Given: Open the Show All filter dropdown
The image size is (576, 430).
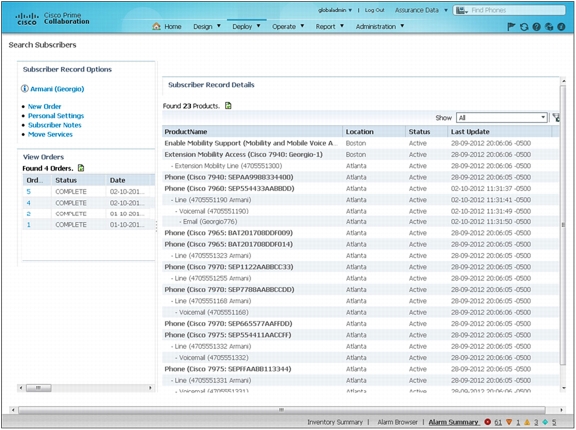Looking at the screenshot, I should [502, 118].
